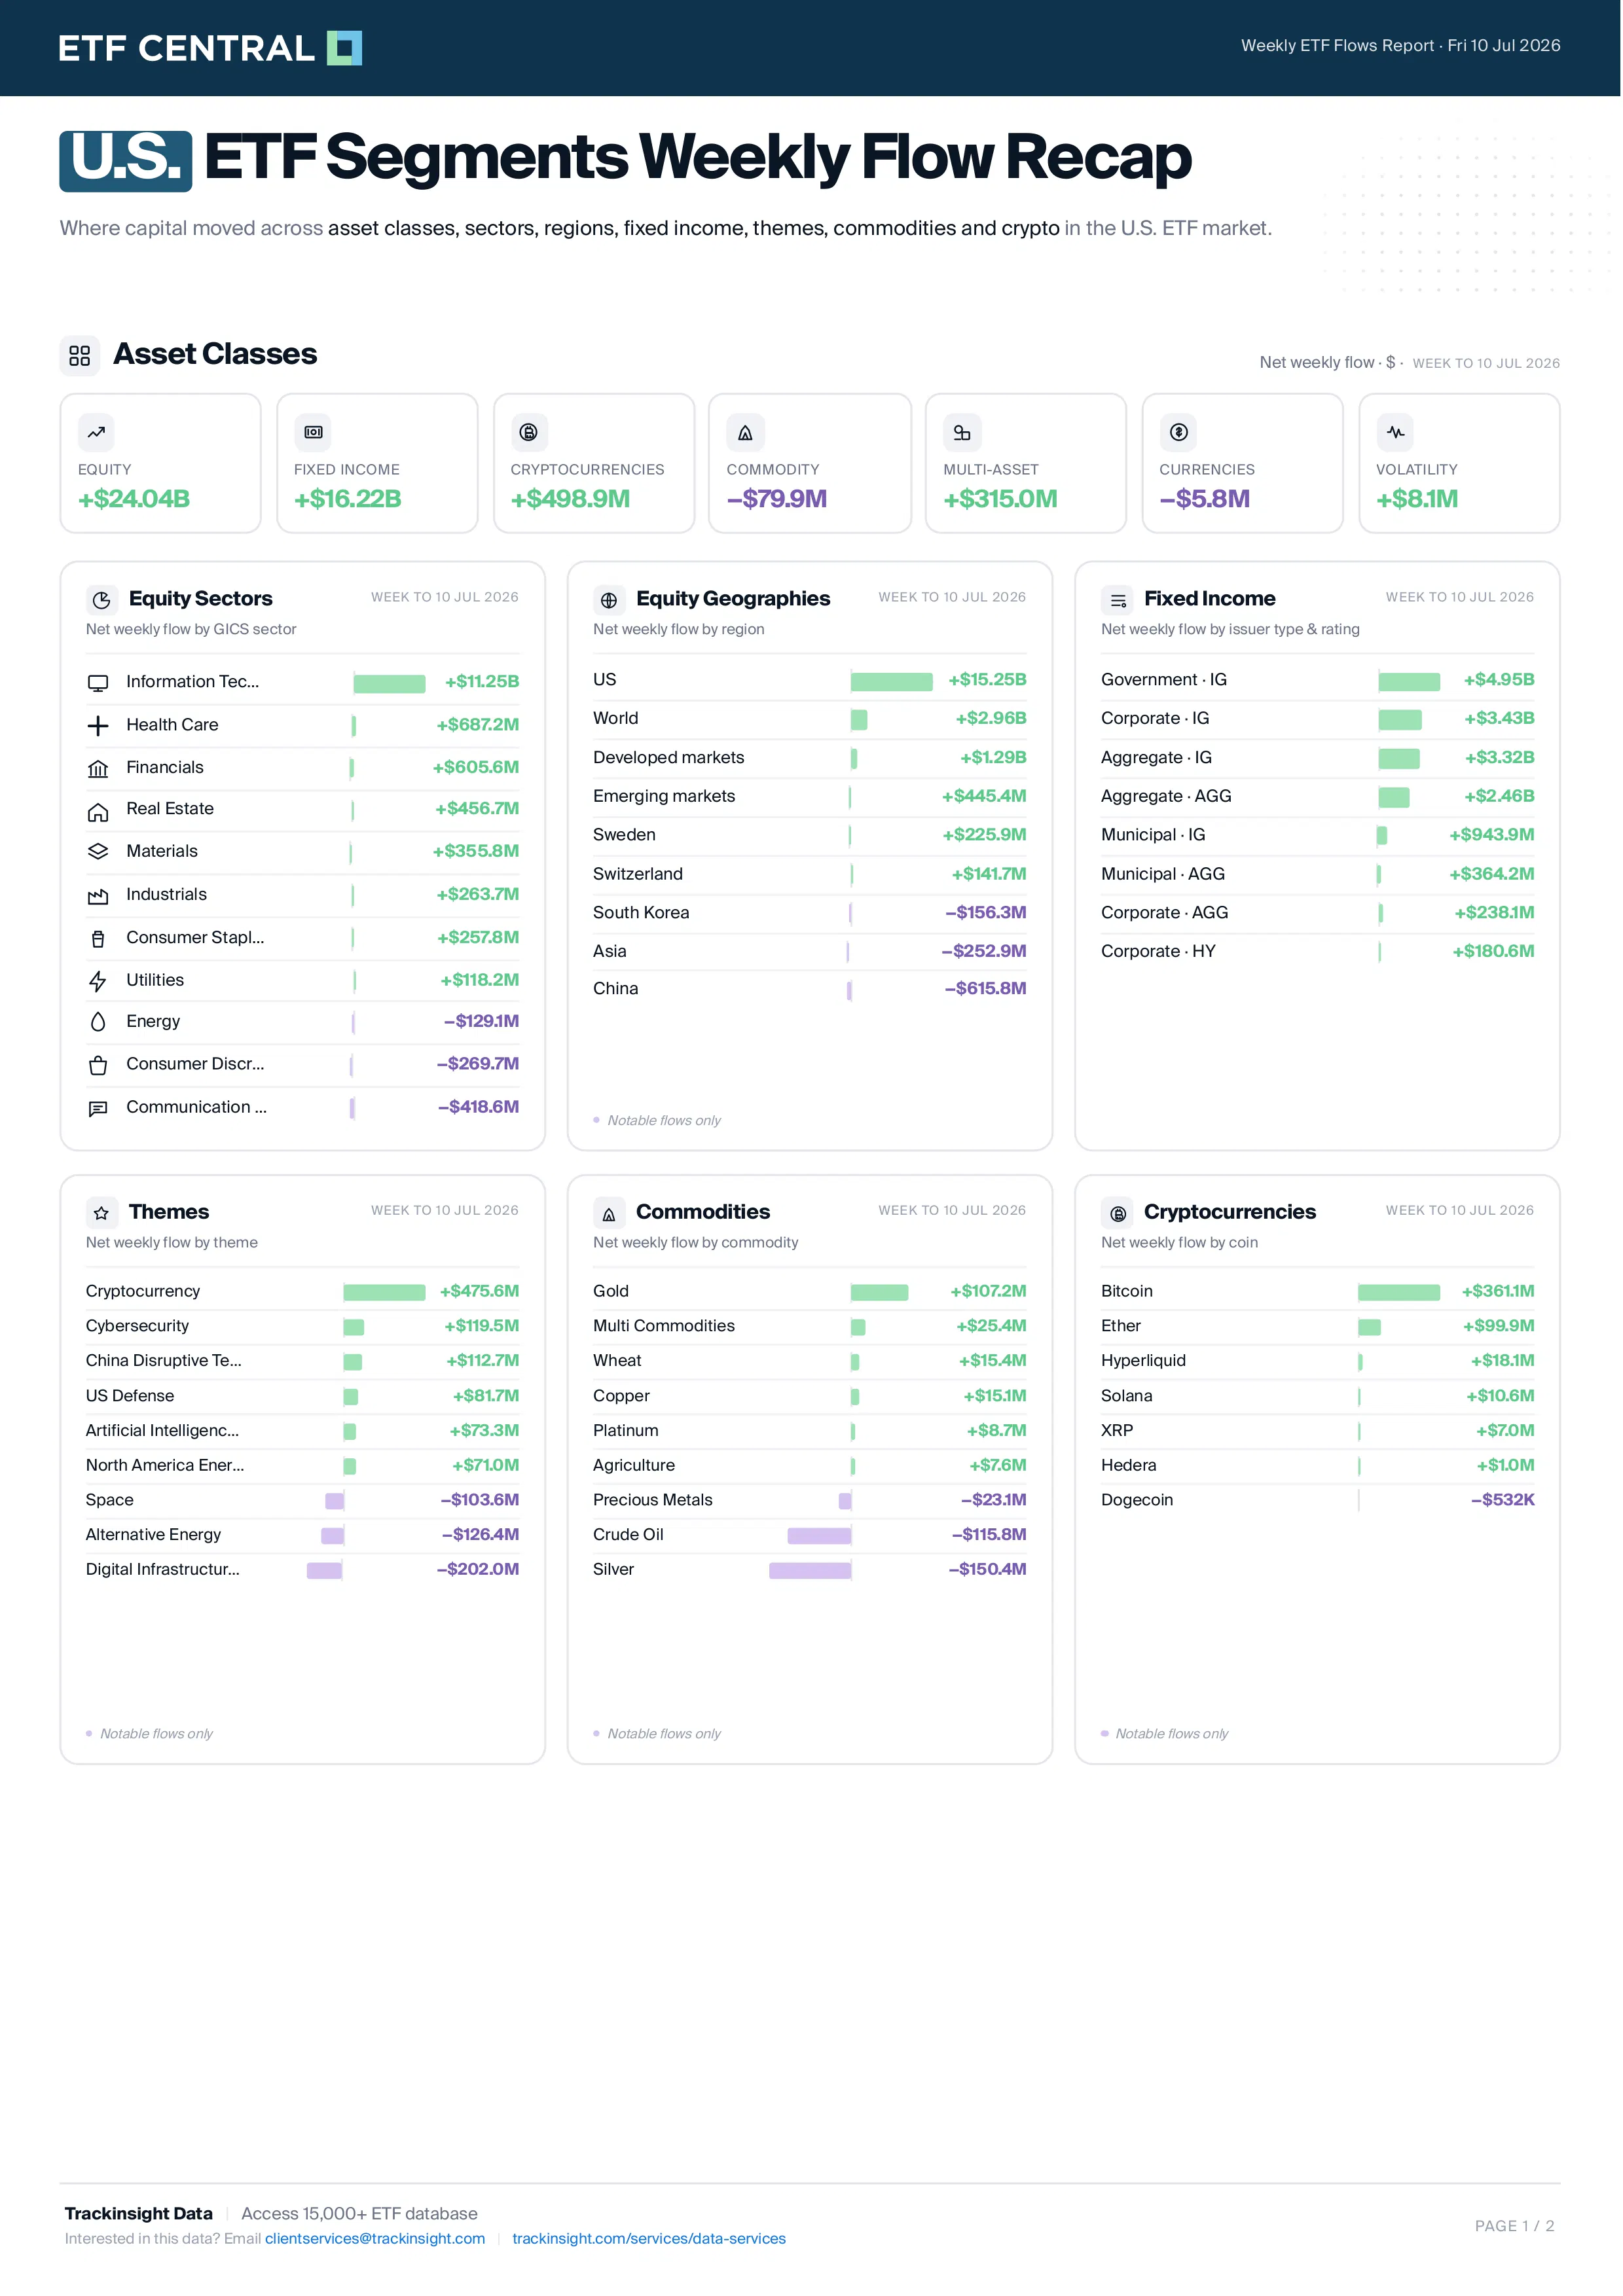
Task: Click the Cryptocurrencies panel bitcoin icon
Action: (1118, 1212)
